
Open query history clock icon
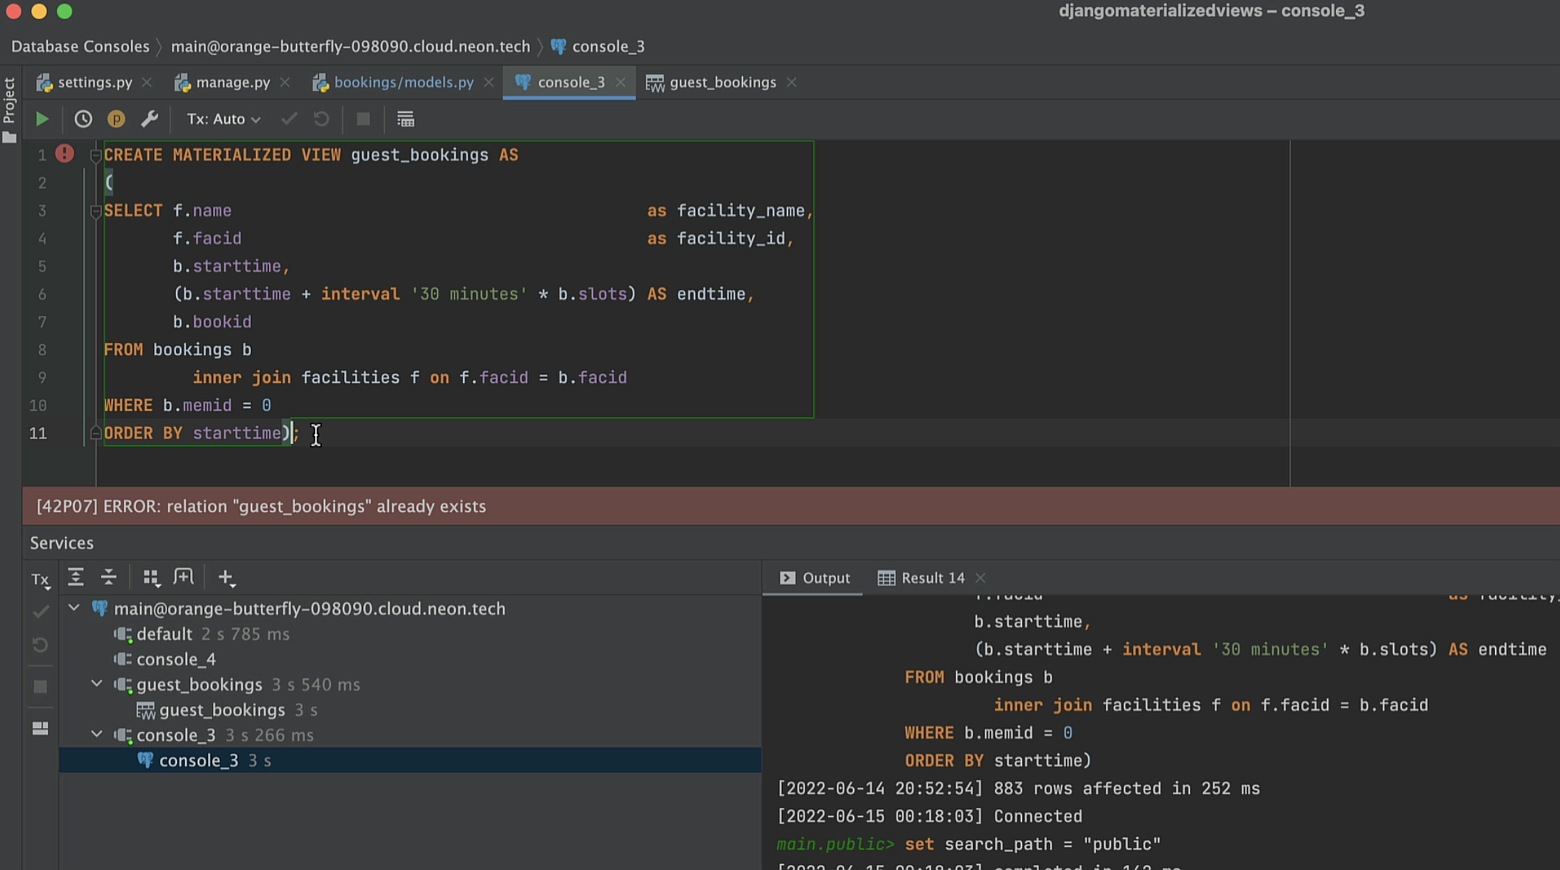pos(83,119)
